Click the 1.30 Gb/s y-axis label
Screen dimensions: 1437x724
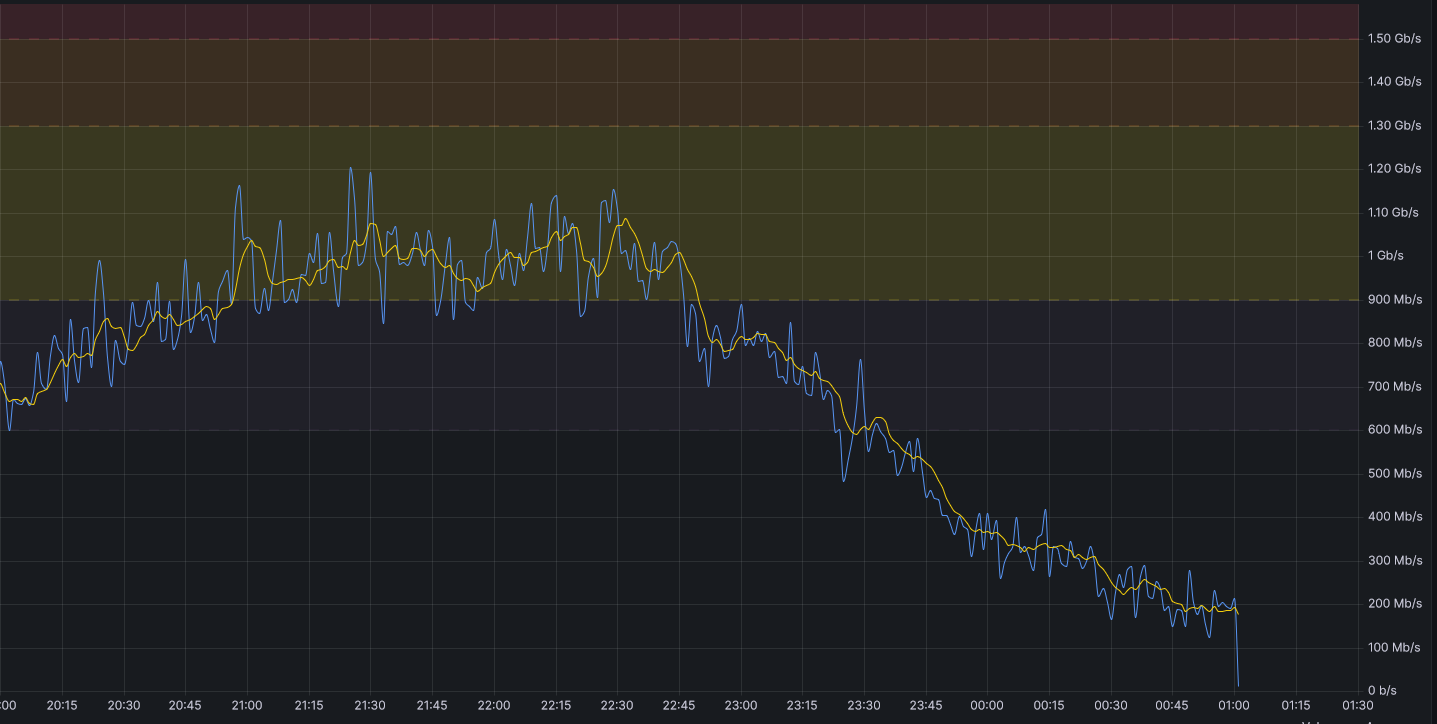tap(1394, 126)
